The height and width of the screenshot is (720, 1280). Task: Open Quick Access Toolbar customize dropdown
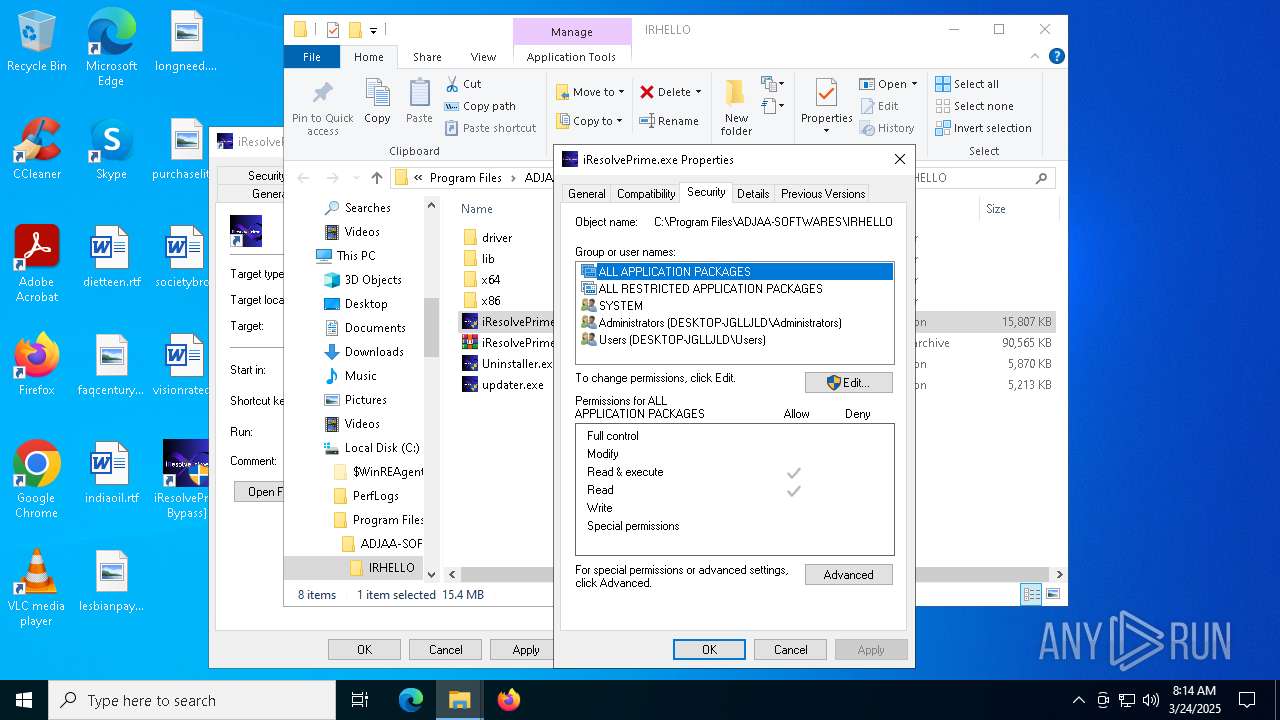point(373,30)
